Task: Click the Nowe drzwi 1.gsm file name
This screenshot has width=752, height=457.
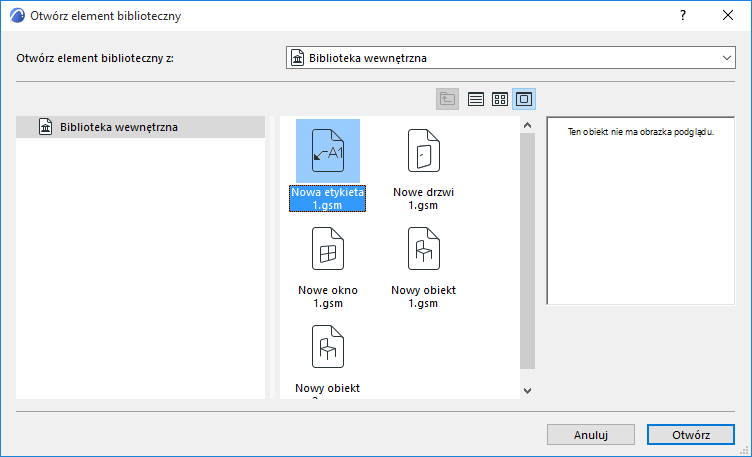Action: [423, 199]
